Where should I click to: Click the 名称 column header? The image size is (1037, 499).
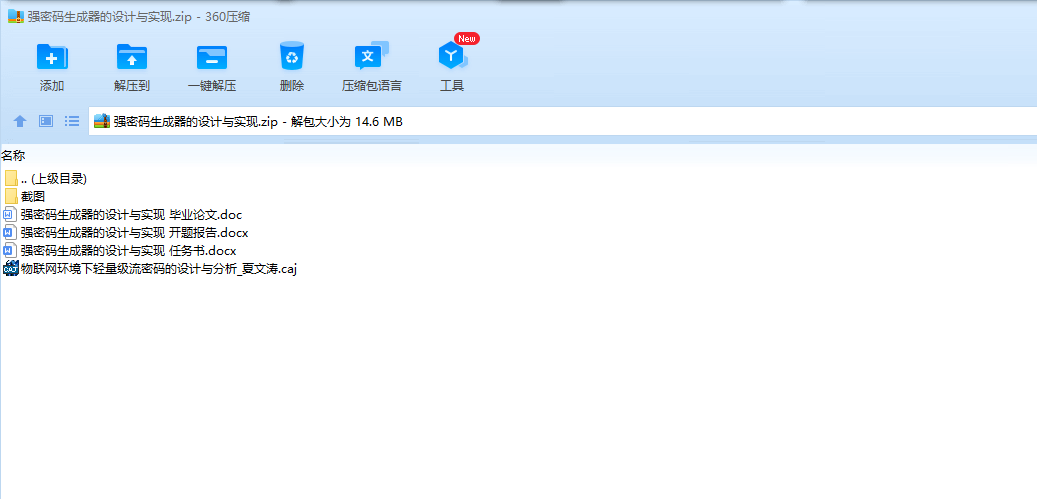(x=13, y=156)
